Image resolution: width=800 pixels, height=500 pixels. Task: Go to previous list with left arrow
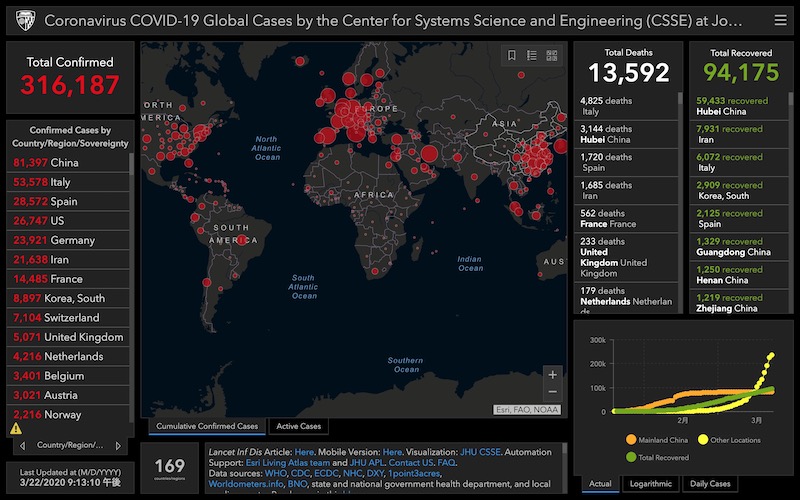point(18,445)
